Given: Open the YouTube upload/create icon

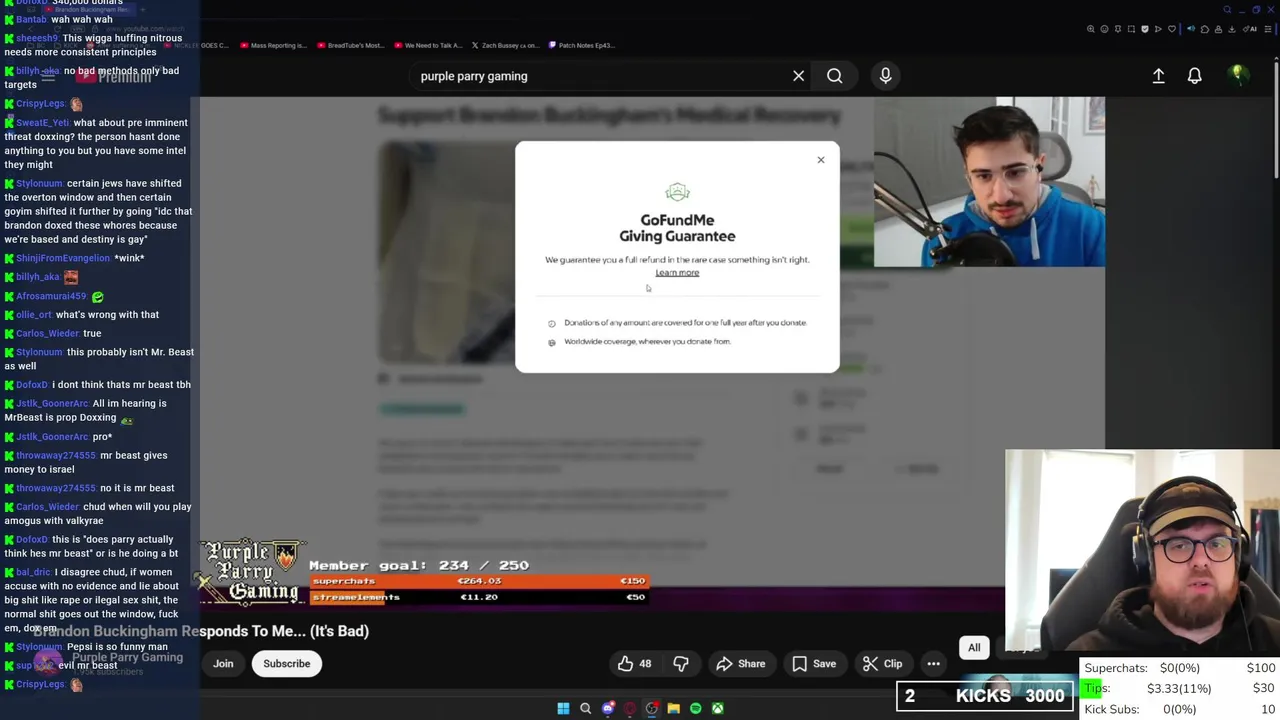Looking at the screenshot, I should tap(1158, 76).
